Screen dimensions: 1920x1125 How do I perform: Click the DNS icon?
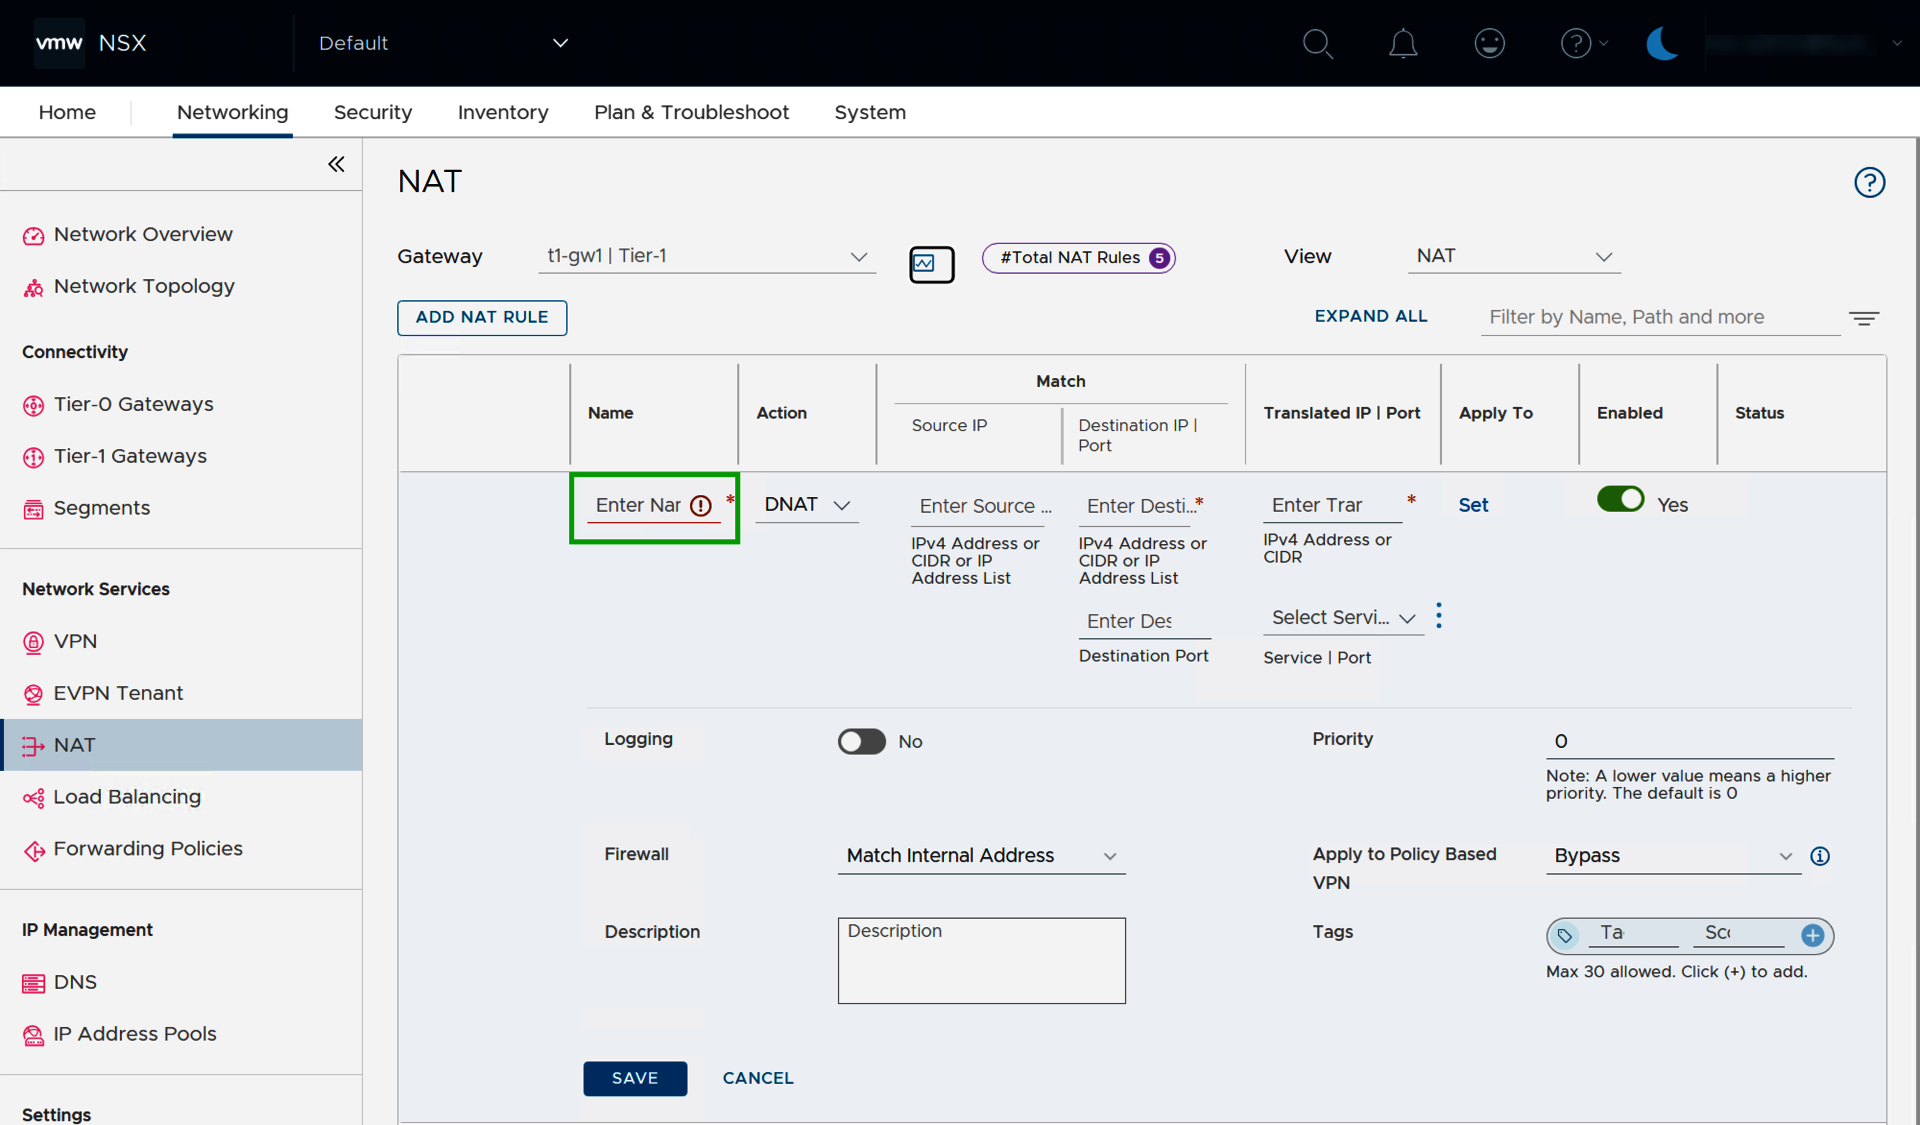point(33,983)
